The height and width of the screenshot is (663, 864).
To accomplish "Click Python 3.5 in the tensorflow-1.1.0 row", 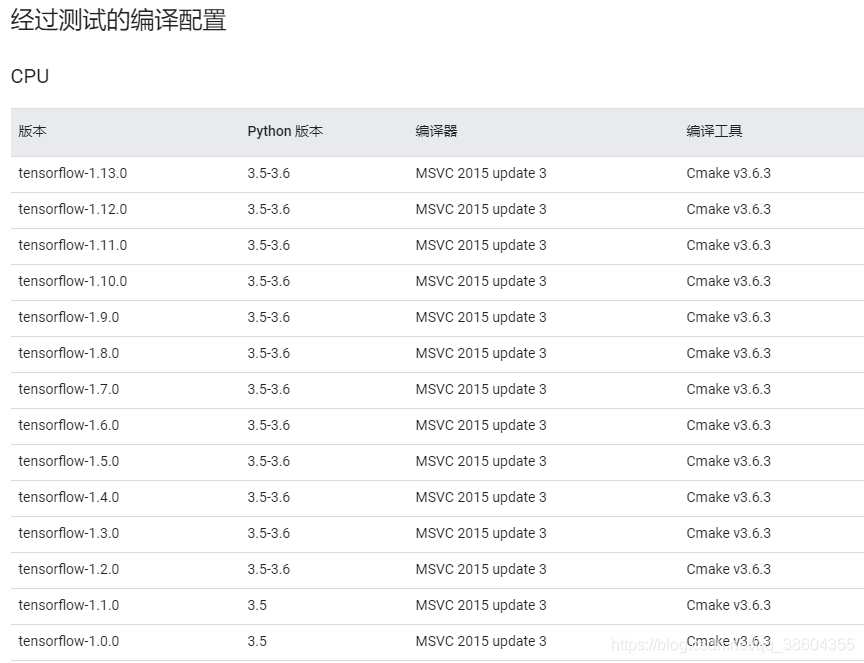I will (257, 605).
